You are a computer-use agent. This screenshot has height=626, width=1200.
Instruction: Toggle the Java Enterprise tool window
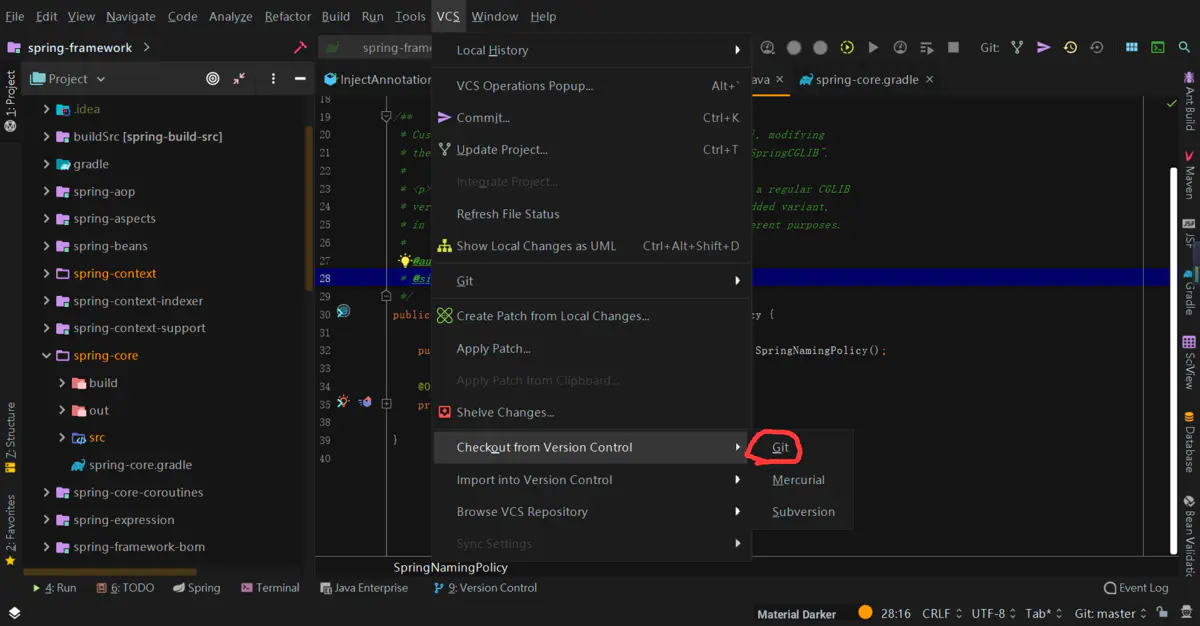click(364, 588)
